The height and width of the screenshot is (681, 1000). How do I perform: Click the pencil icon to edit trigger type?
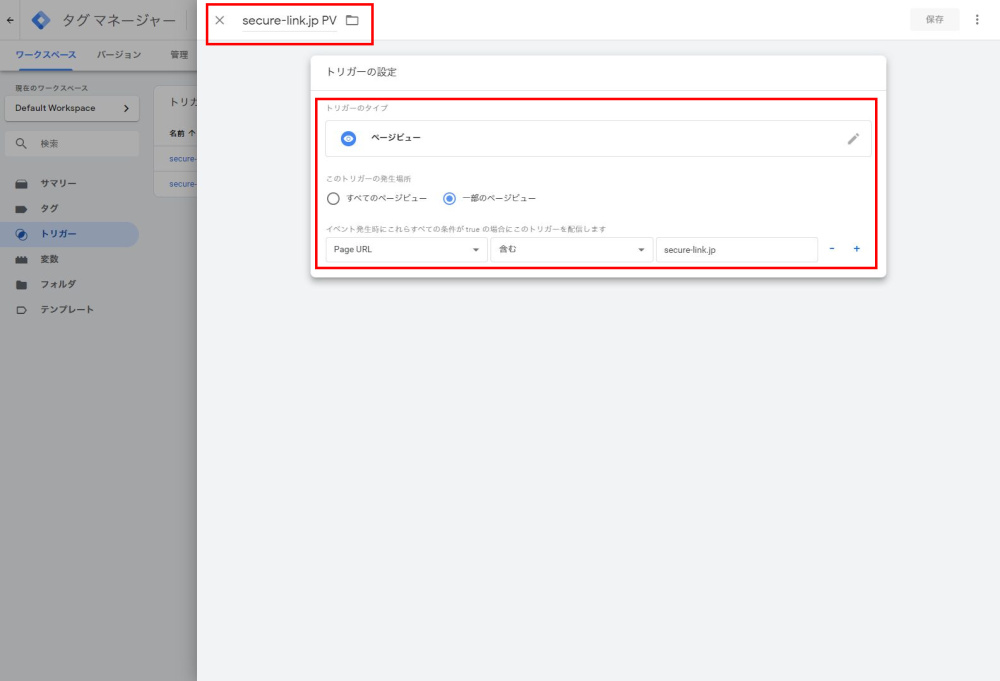click(x=853, y=139)
